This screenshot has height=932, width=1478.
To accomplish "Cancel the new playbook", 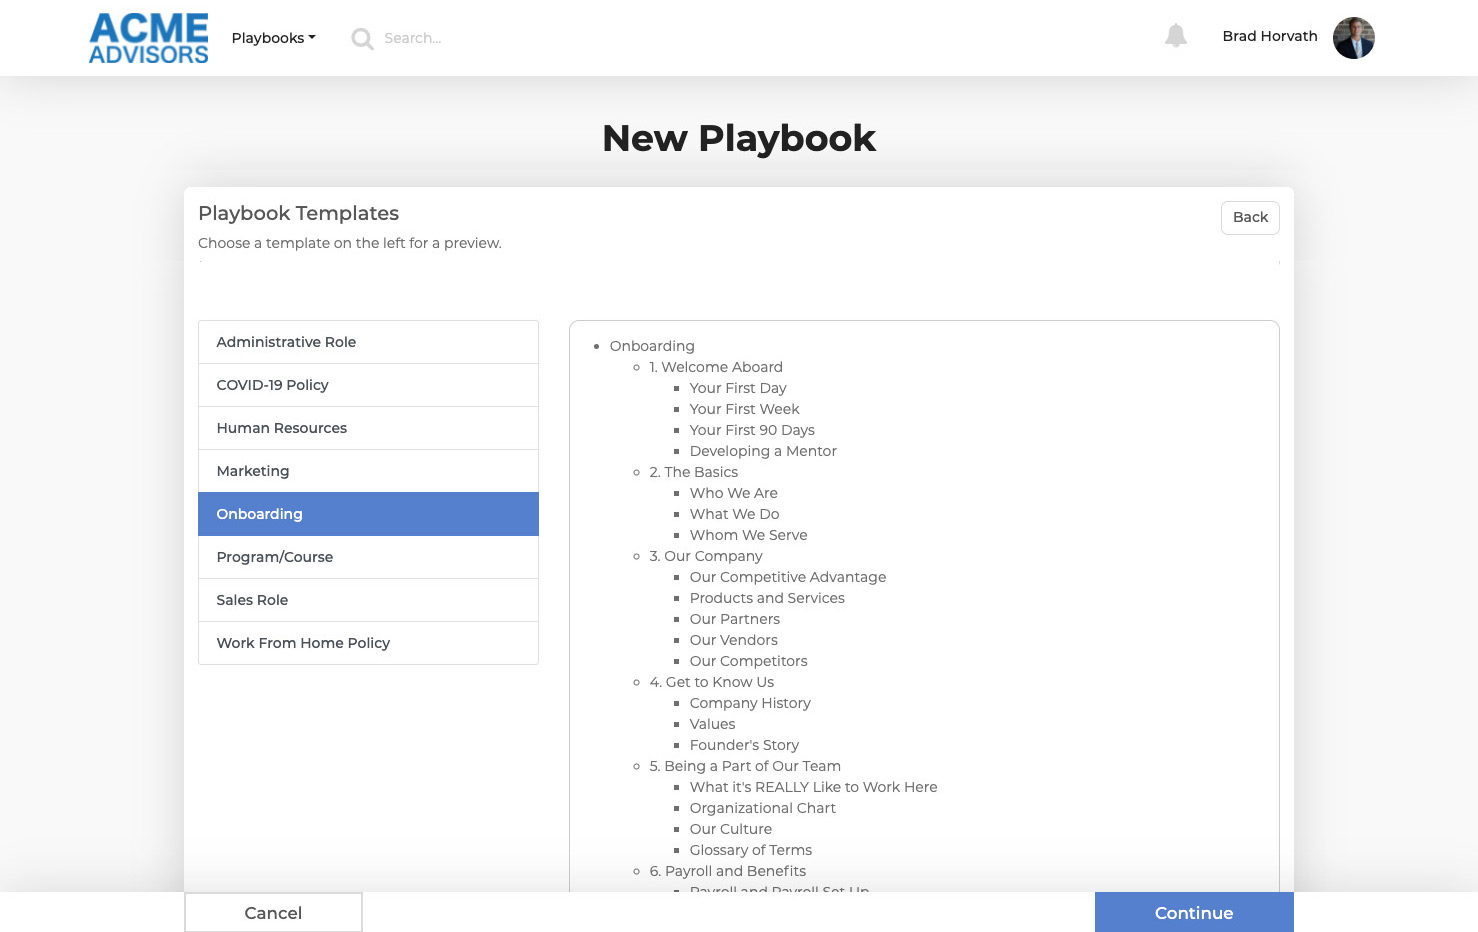I will click(273, 913).
